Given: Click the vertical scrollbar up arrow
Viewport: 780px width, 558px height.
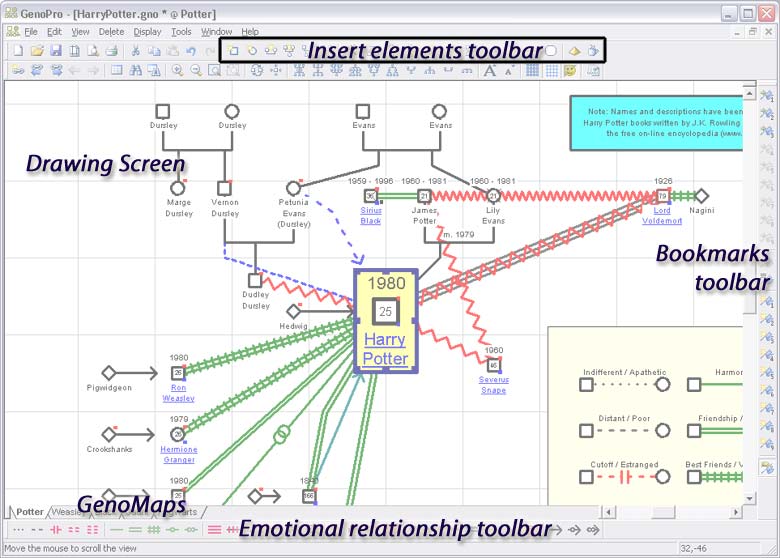Looking at the screenshot, I should [749, 93].
